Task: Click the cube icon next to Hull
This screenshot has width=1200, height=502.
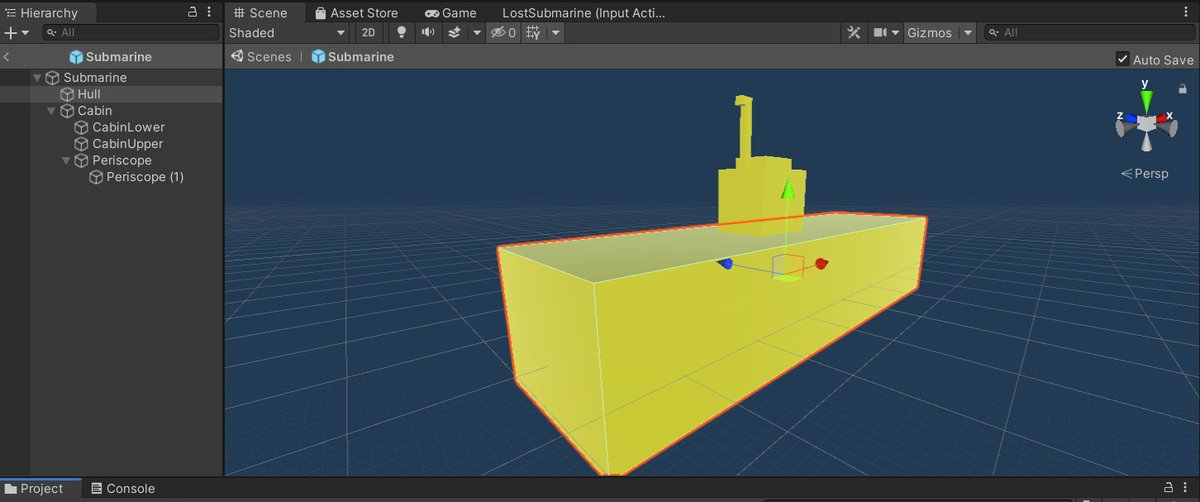Action: [67, 94]
